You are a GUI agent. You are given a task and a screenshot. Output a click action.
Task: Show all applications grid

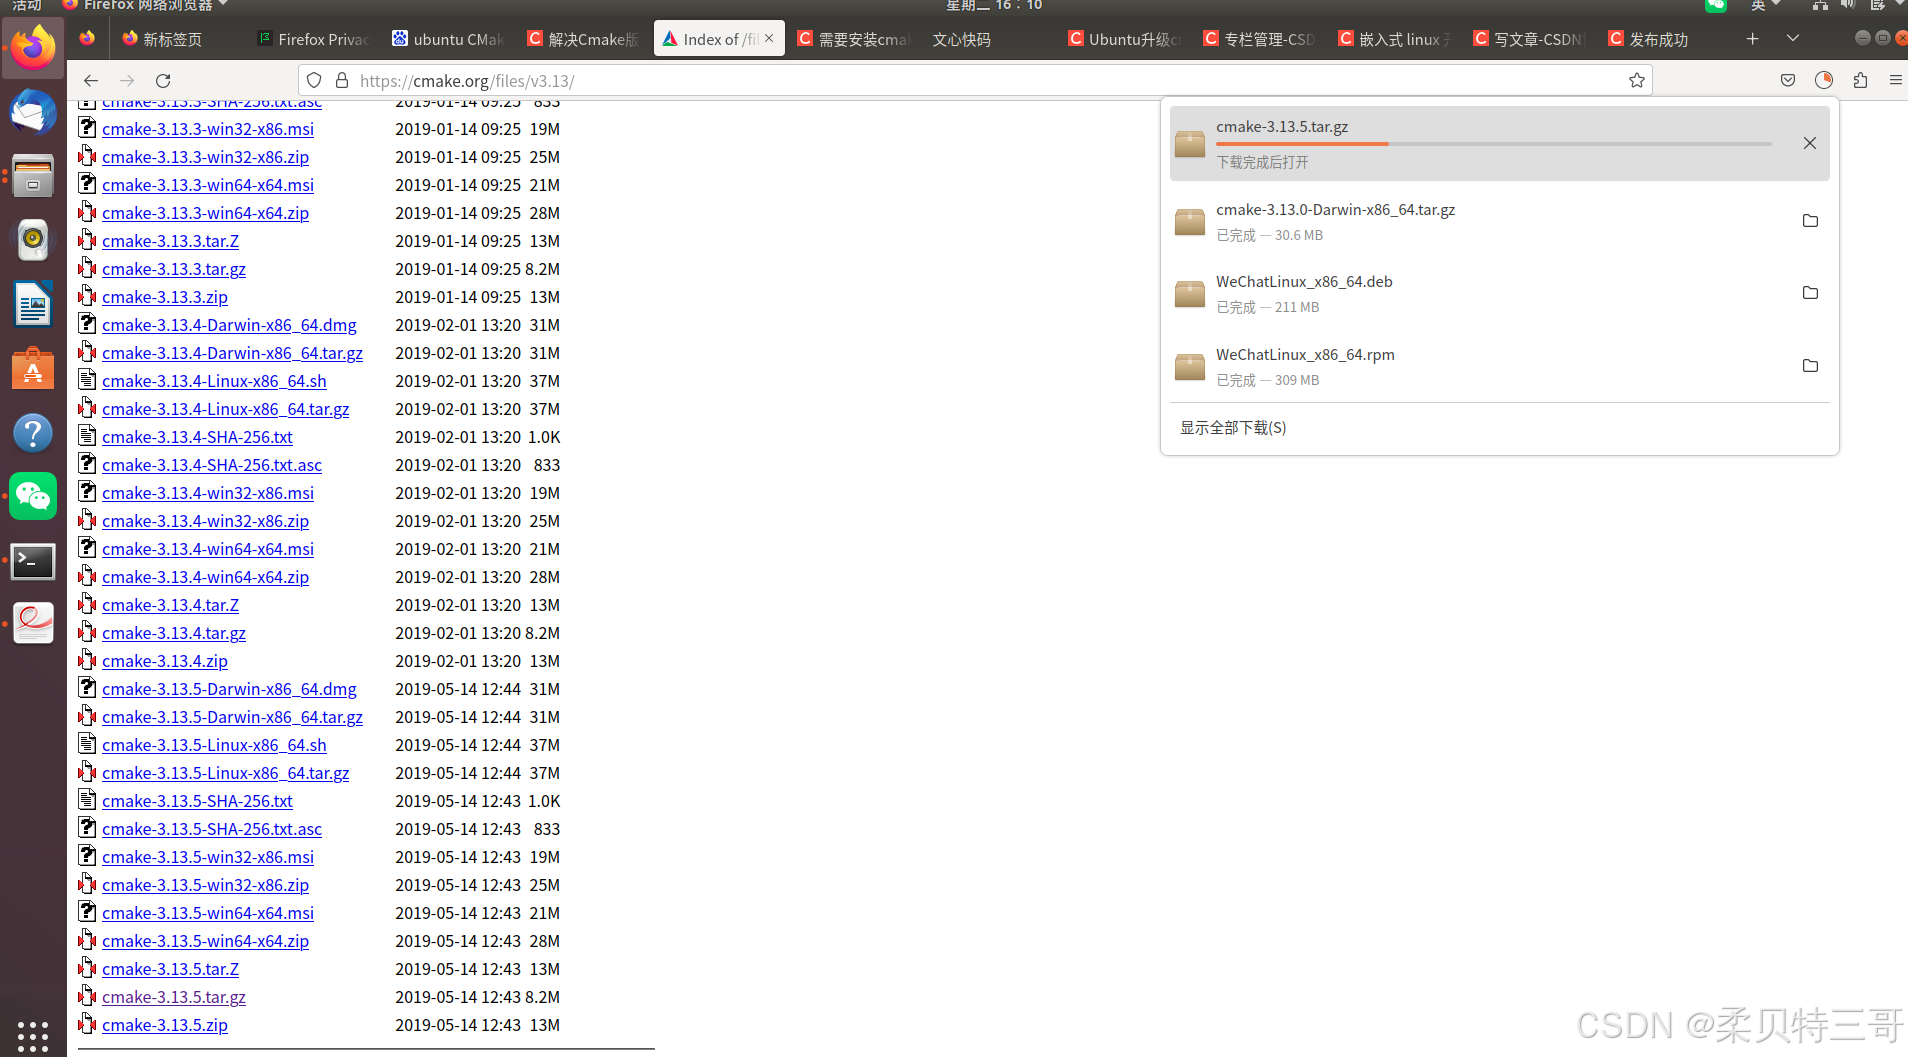tap(33, 1036)
